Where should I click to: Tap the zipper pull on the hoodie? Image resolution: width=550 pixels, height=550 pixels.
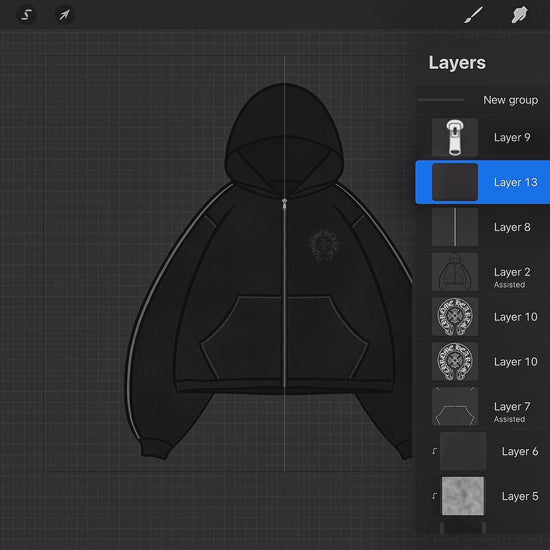tap(284, 204)
